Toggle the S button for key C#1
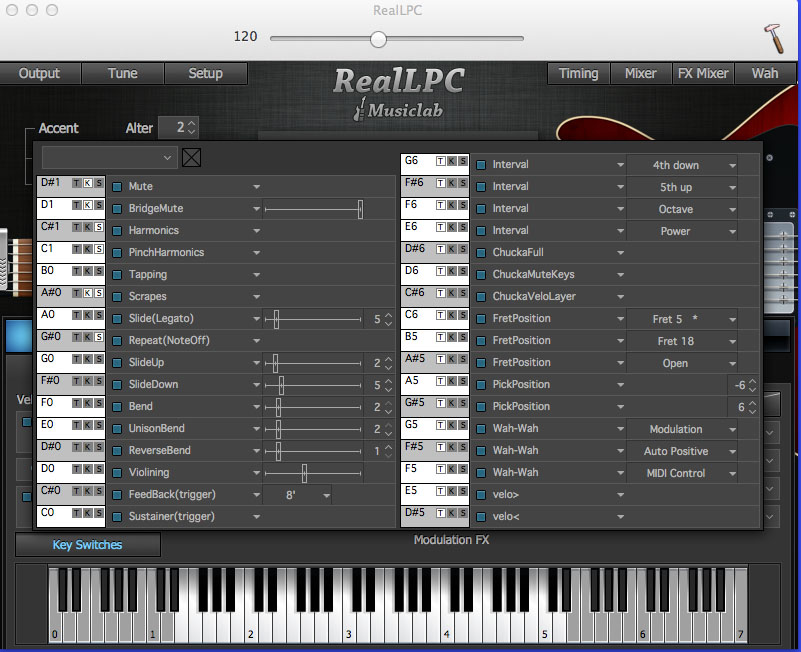Viewport: 801px width, 652px height. [99, 227]
